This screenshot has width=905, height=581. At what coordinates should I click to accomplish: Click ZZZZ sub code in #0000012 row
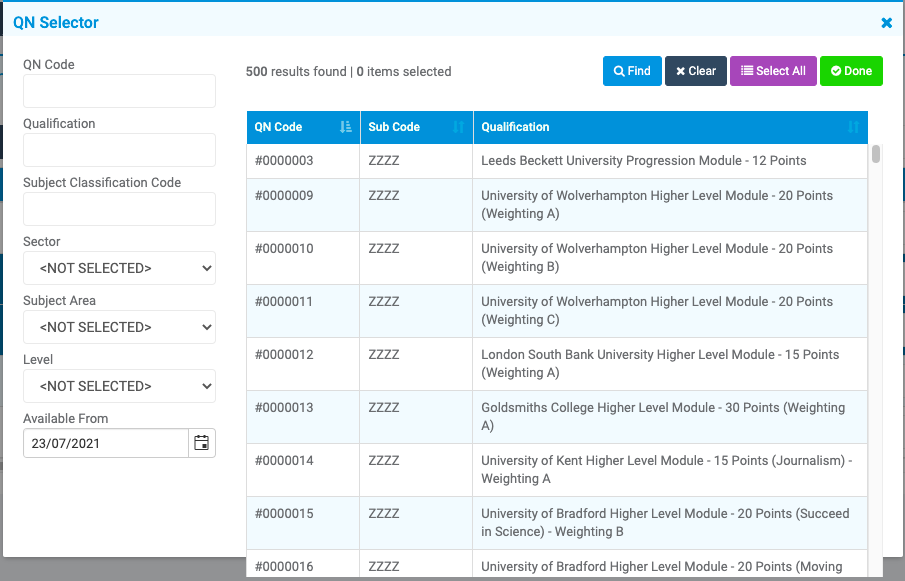click(x=384, y=355)
